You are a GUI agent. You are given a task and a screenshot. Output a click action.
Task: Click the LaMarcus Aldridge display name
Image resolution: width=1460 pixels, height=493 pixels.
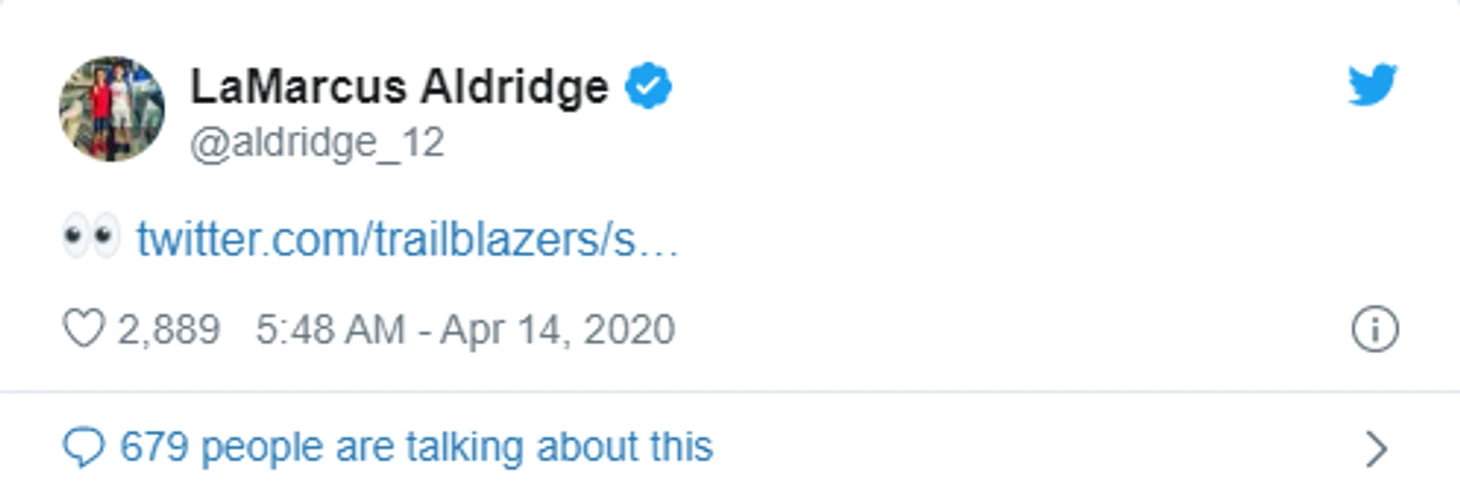click(x=399, y=87)
